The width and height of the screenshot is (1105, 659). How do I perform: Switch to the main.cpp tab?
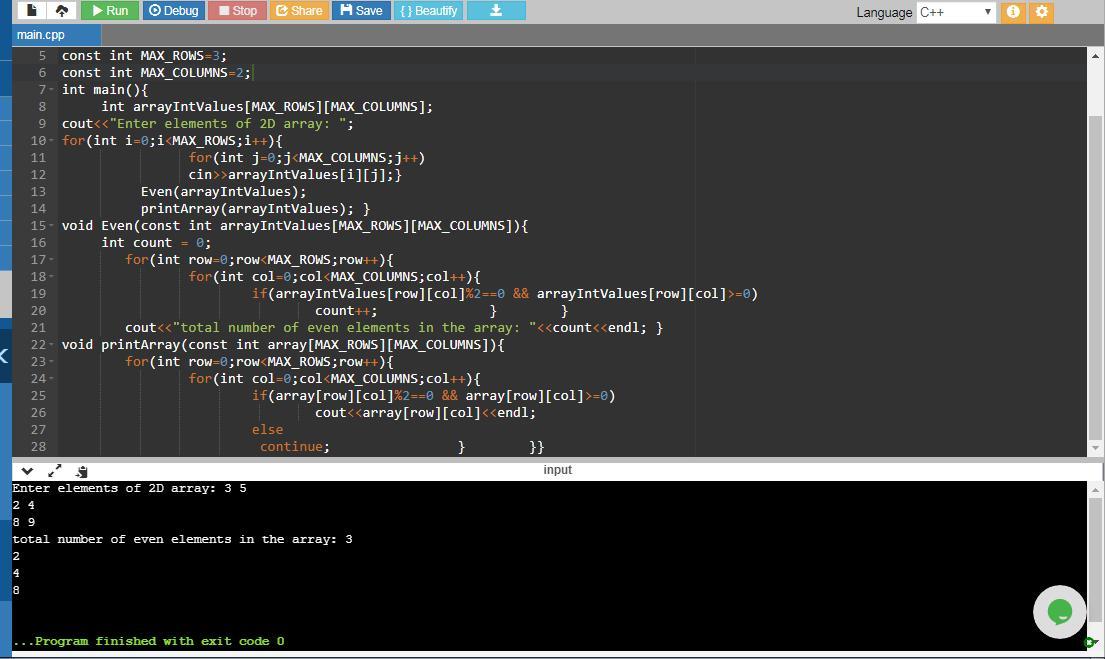tap(56, 35)
